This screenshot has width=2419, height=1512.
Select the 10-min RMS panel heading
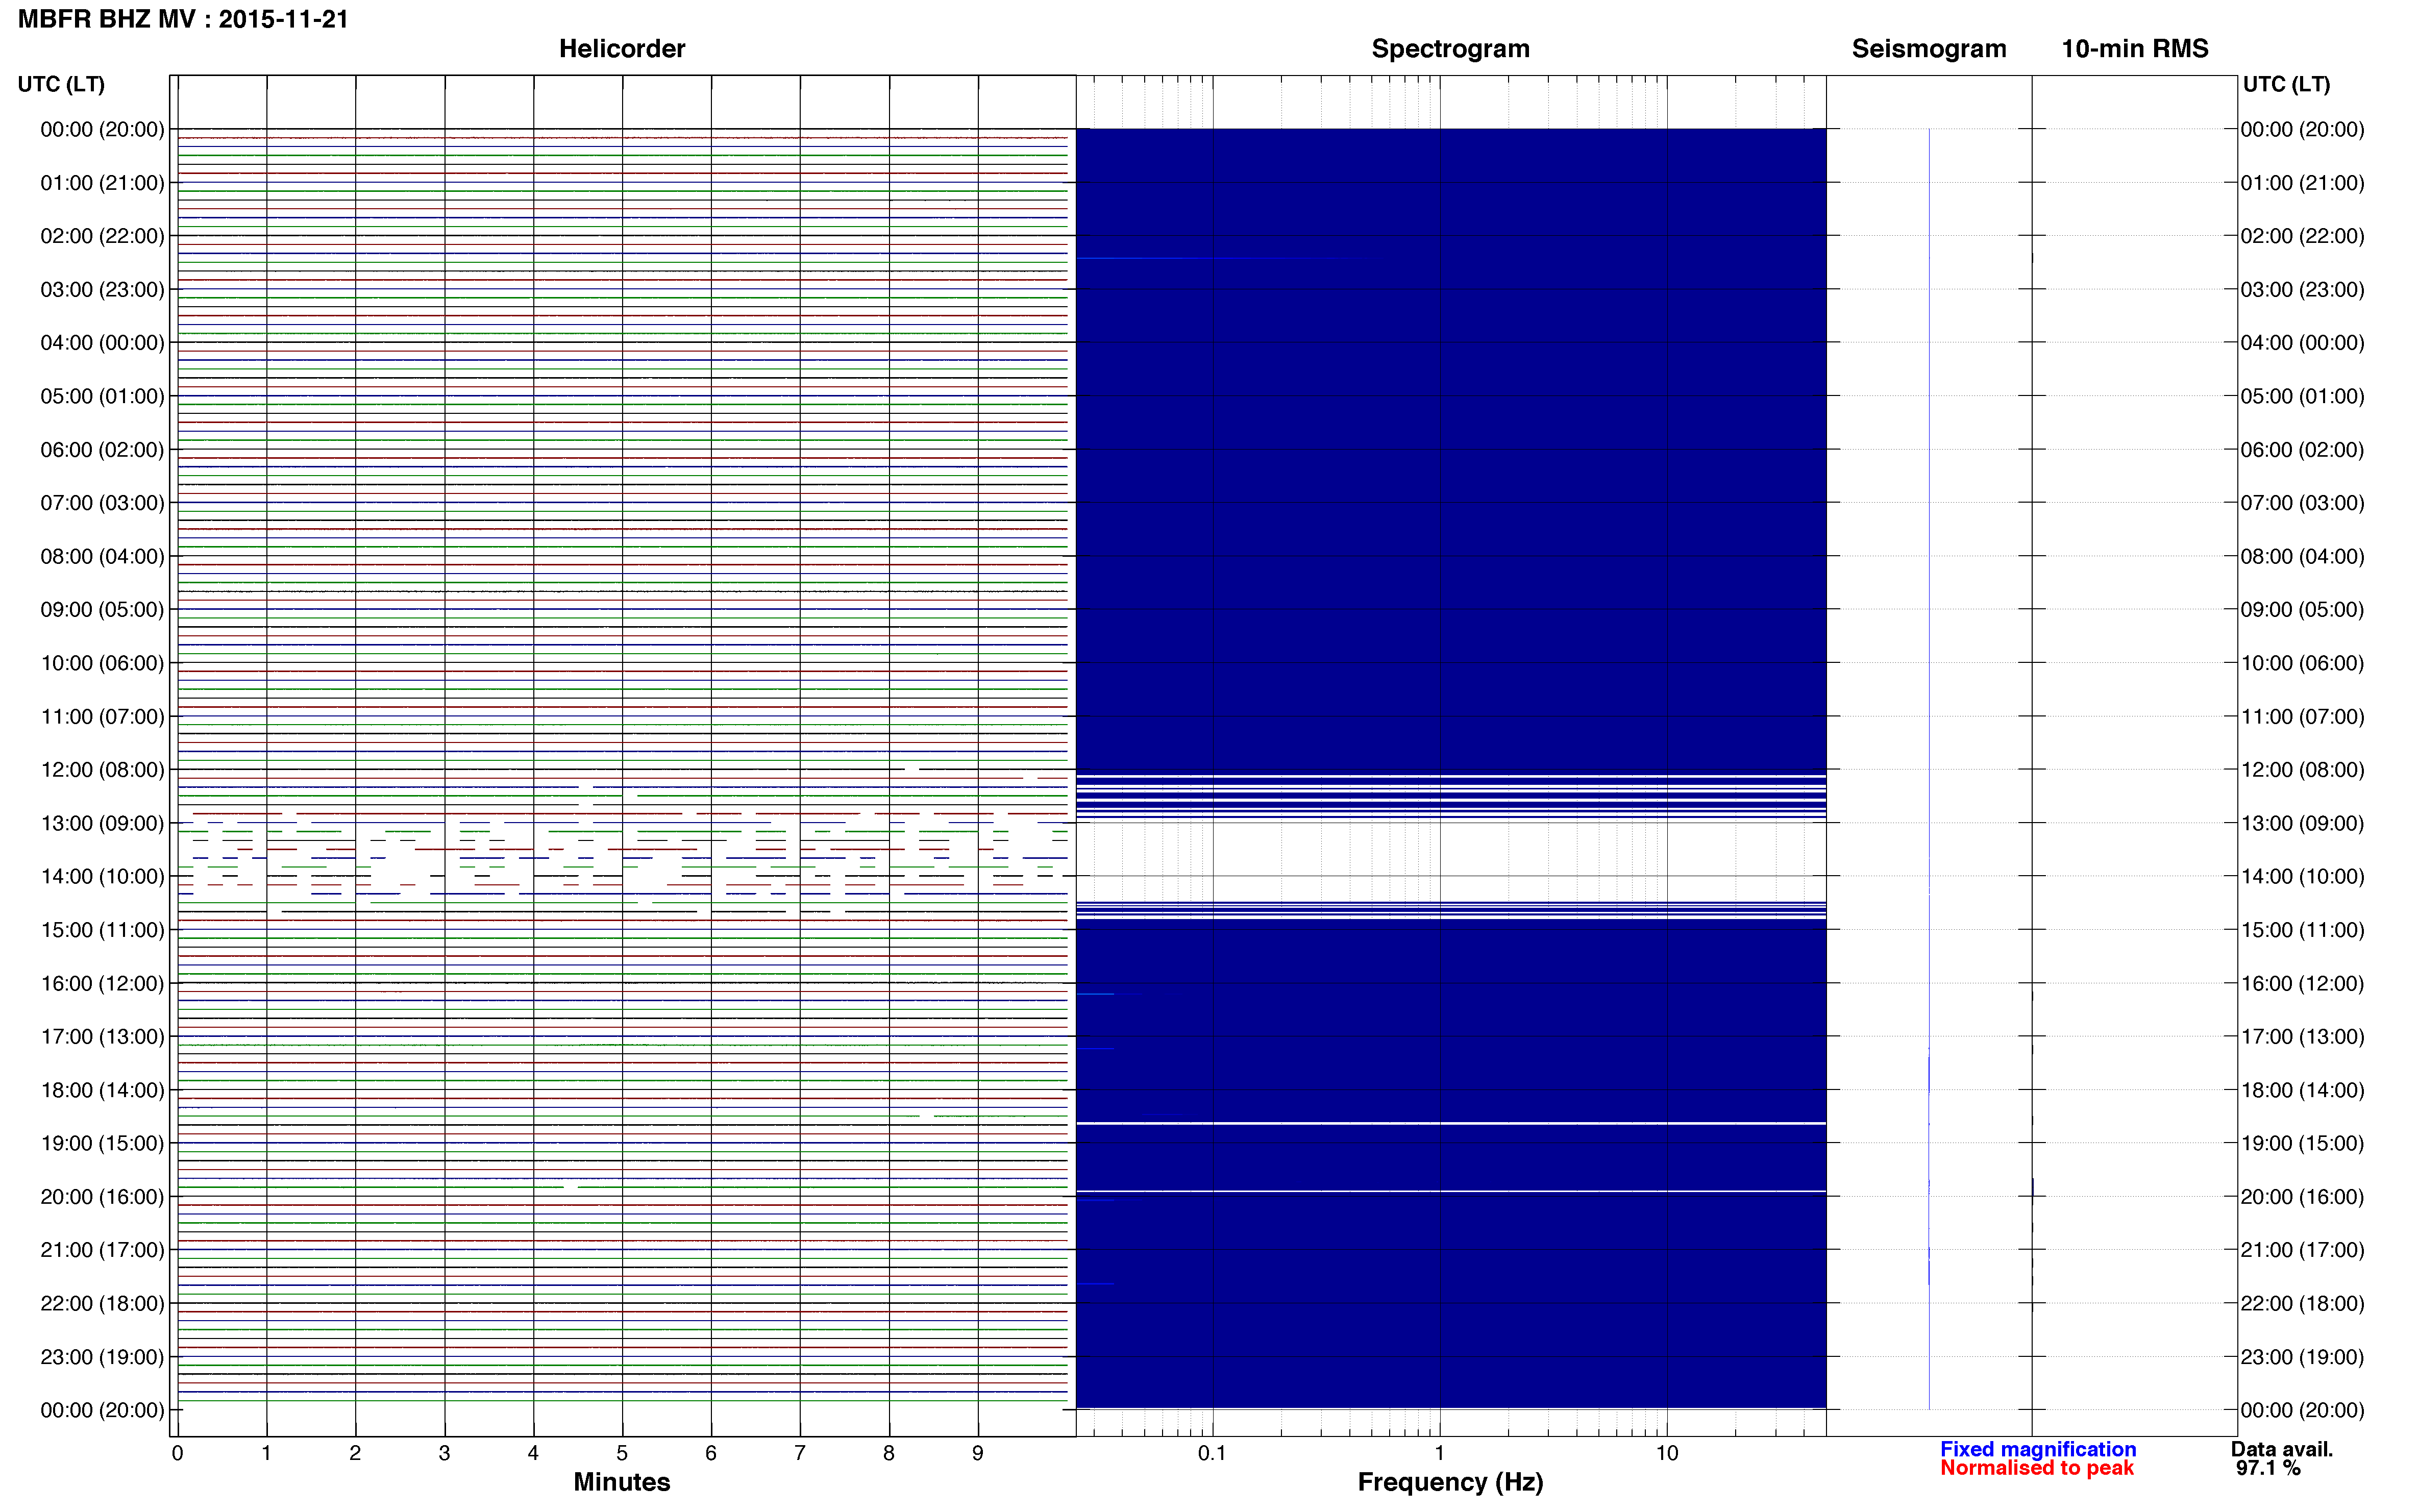[2135, 49]
